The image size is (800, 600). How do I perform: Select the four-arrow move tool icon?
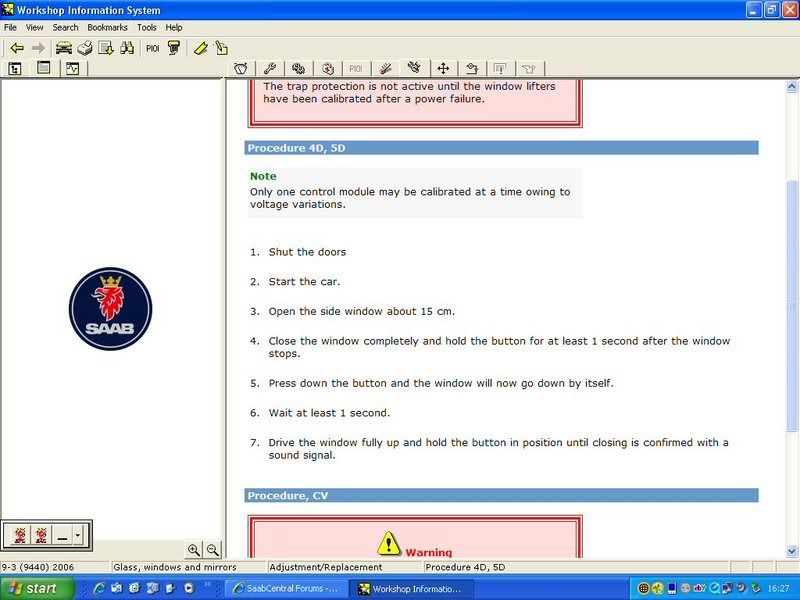[x=444, y=67]
